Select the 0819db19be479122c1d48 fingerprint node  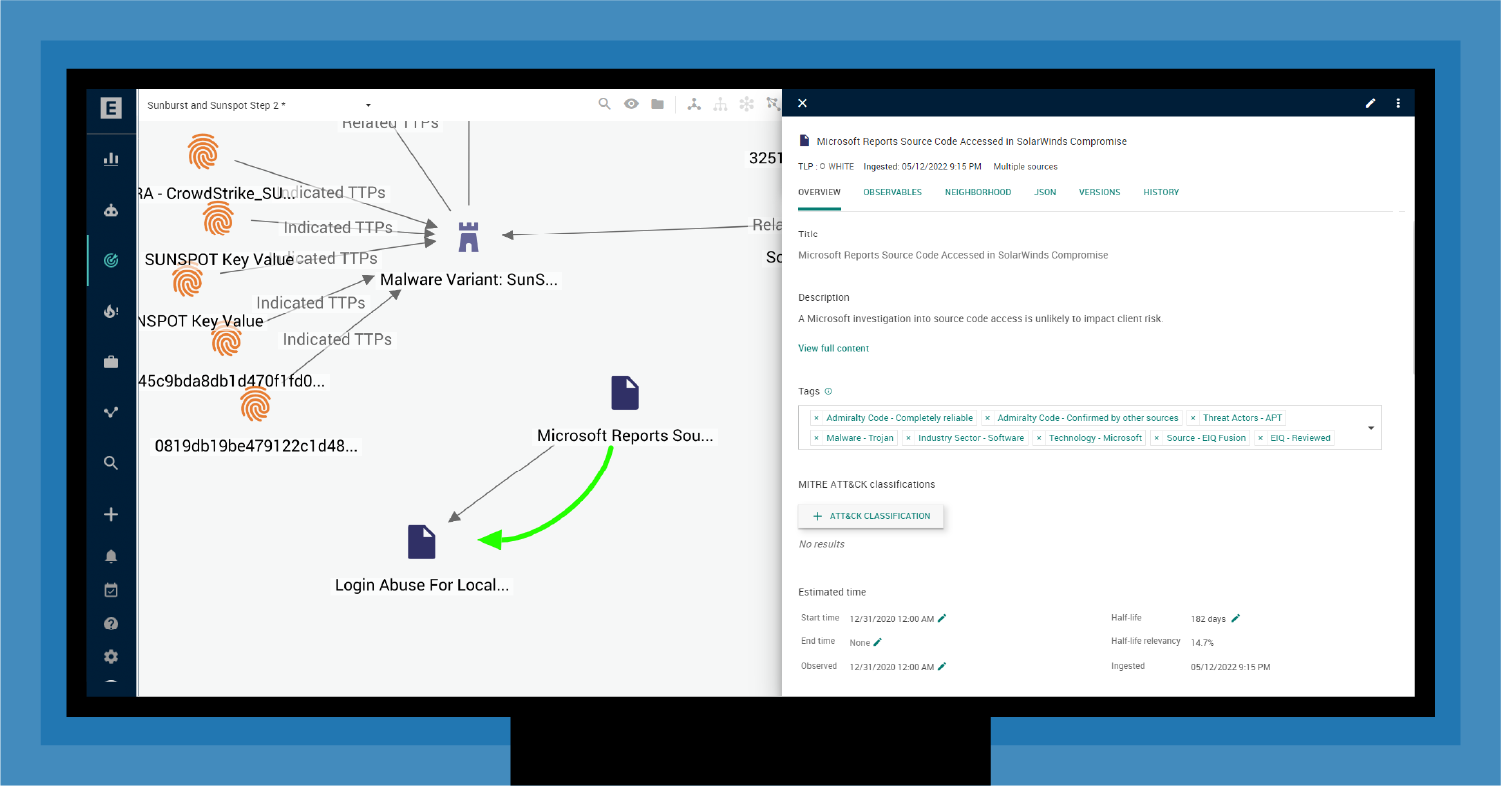tap(256, 405)
